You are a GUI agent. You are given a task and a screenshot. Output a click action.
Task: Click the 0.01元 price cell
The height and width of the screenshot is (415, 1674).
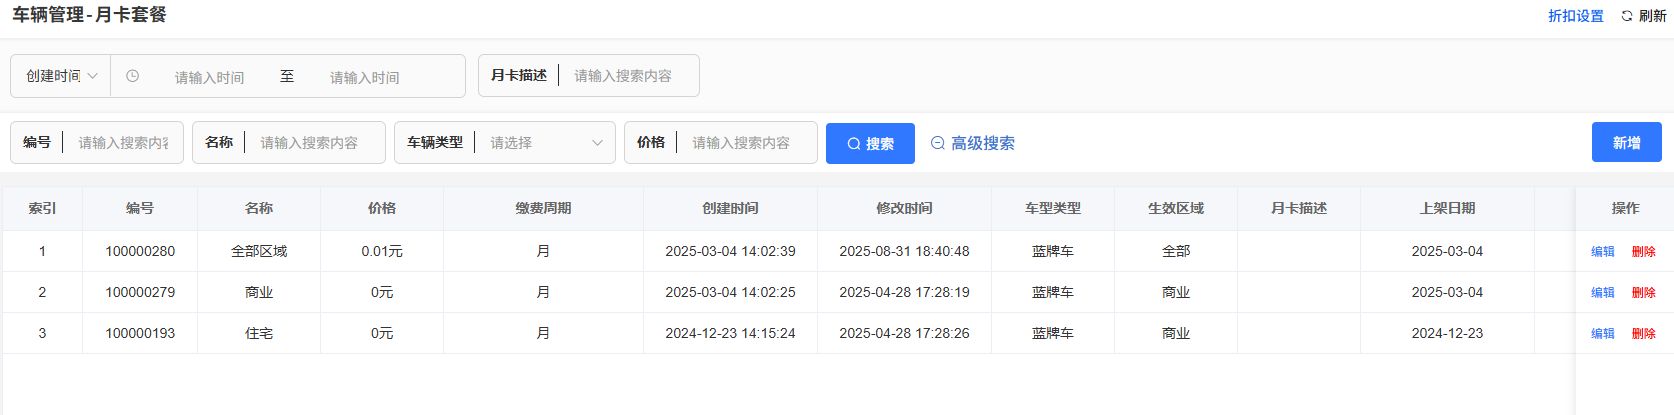[382, 251]
